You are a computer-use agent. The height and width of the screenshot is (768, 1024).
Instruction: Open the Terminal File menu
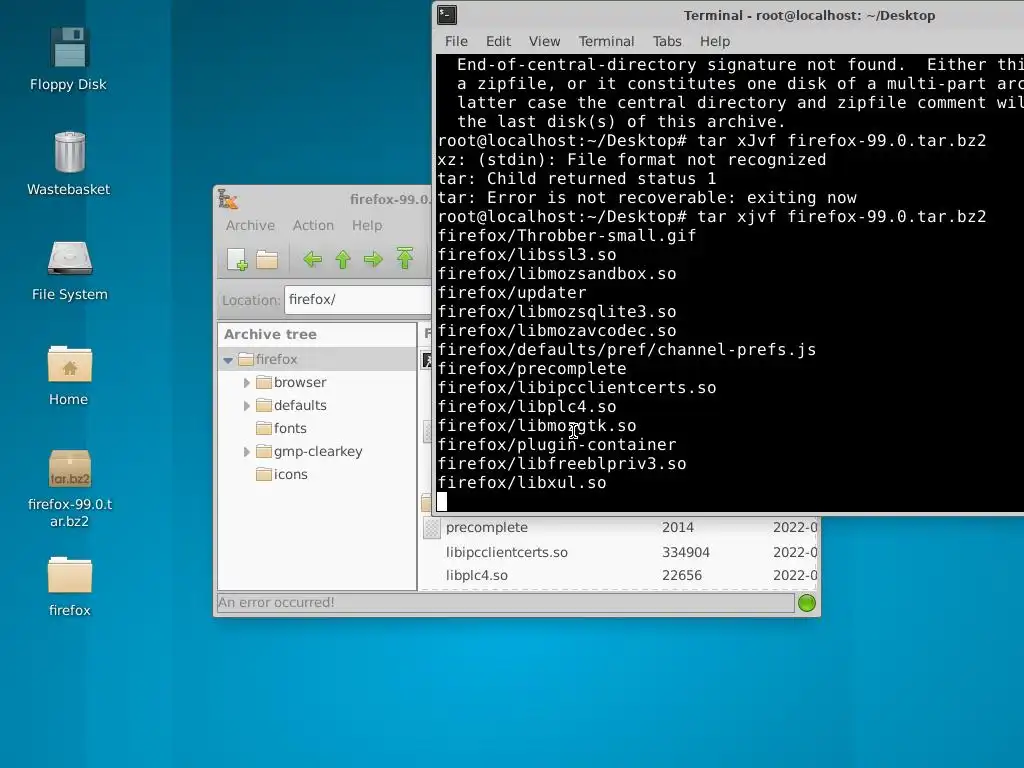pos(456,41)
